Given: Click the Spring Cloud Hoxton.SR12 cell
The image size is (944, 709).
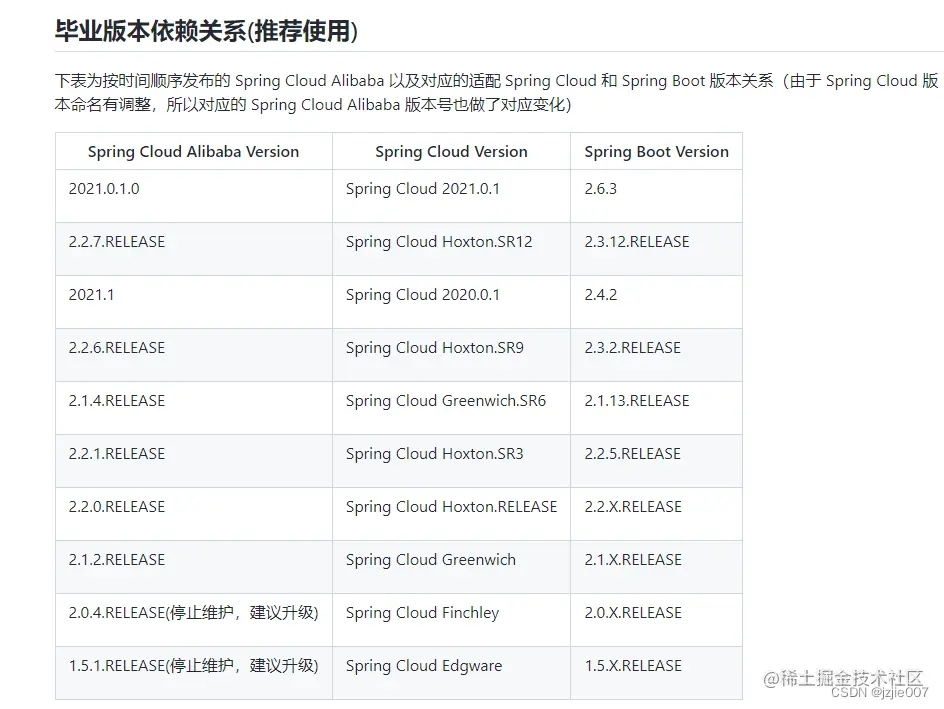Looking at the screenshot, I should click(x=452, y=249).
